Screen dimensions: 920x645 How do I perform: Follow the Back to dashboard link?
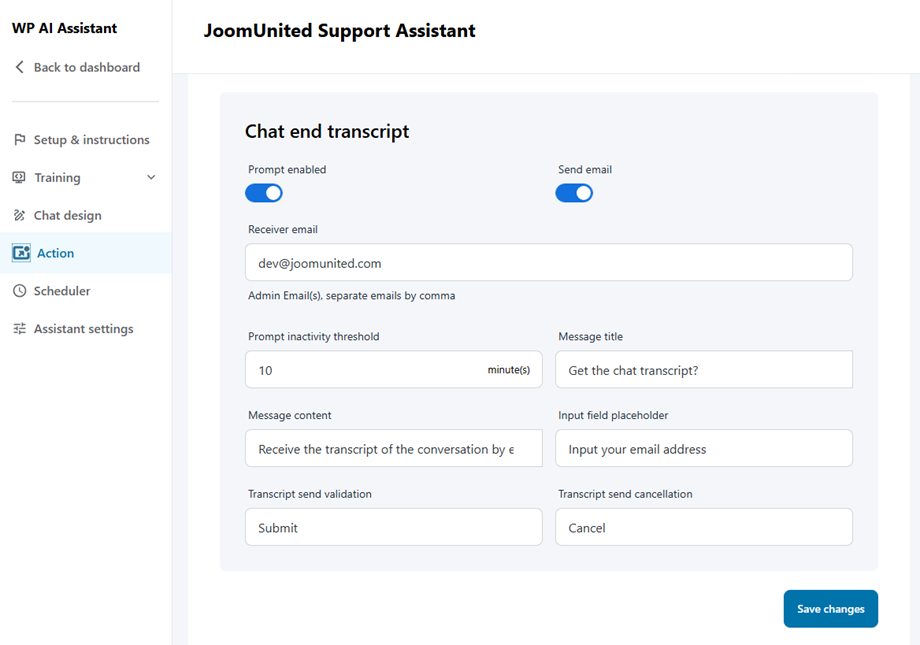click(x=86, y=68)
